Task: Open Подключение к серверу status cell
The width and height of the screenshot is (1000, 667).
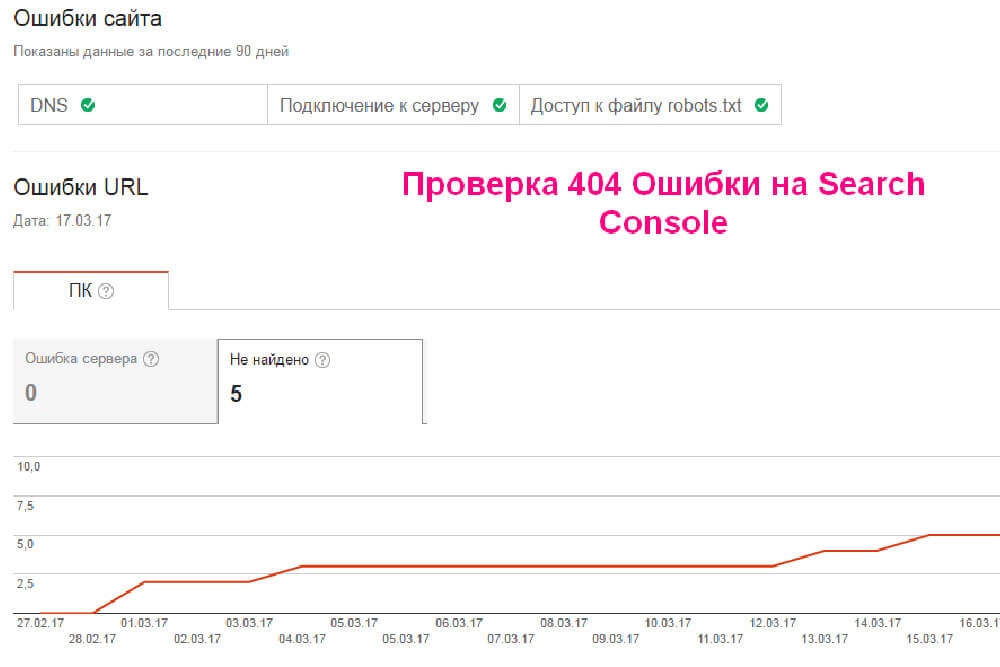Action: (393, 105)
